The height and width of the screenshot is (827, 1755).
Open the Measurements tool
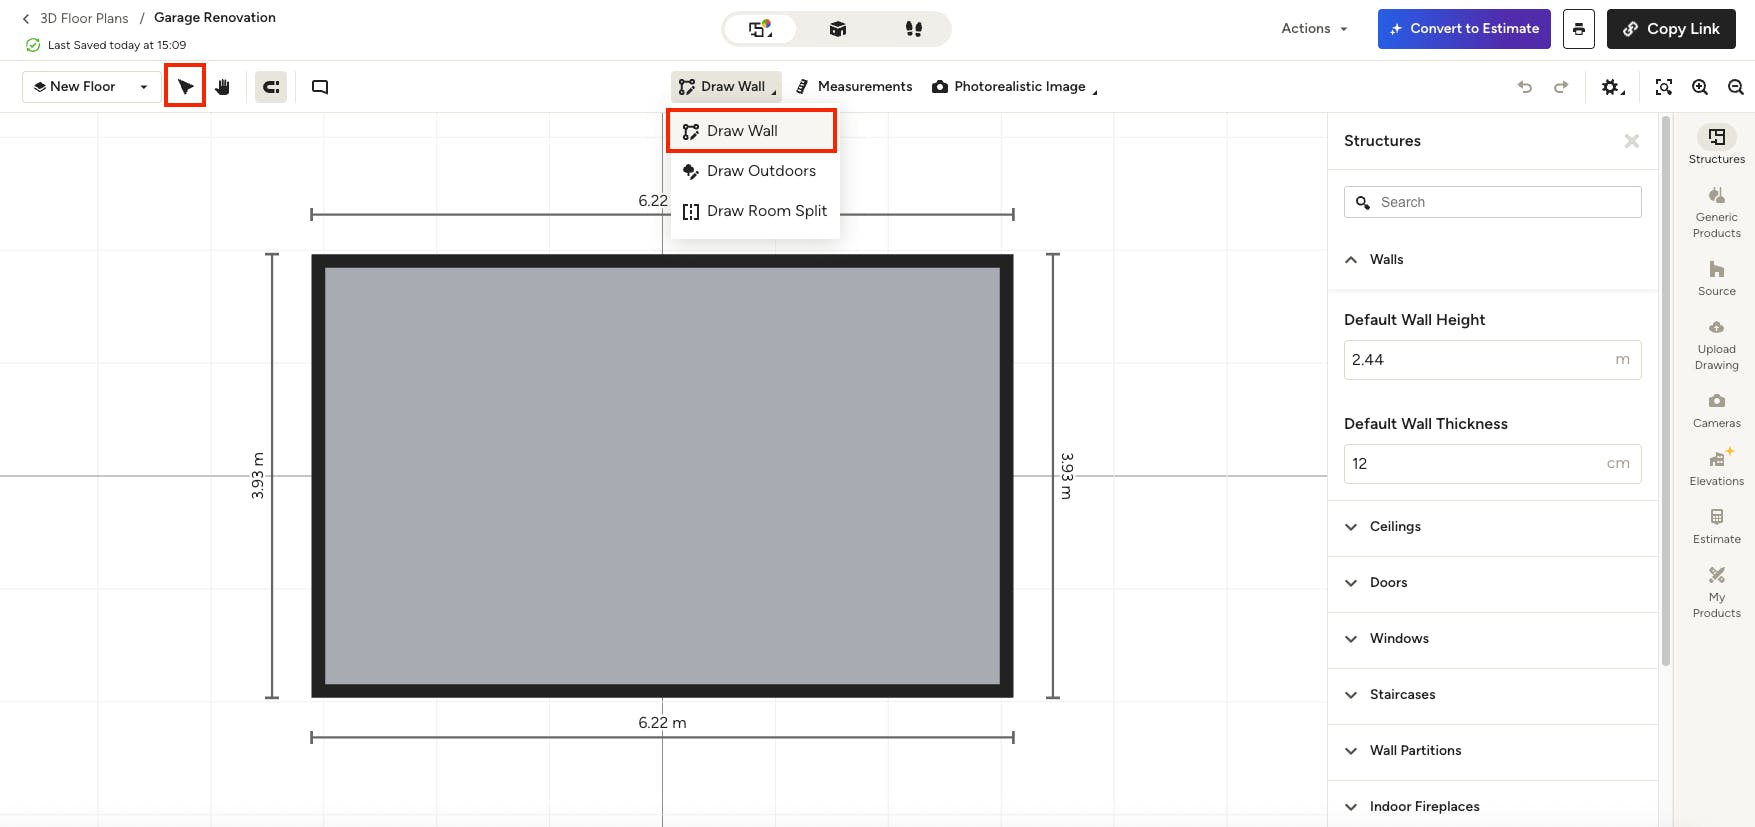(854, 87)
